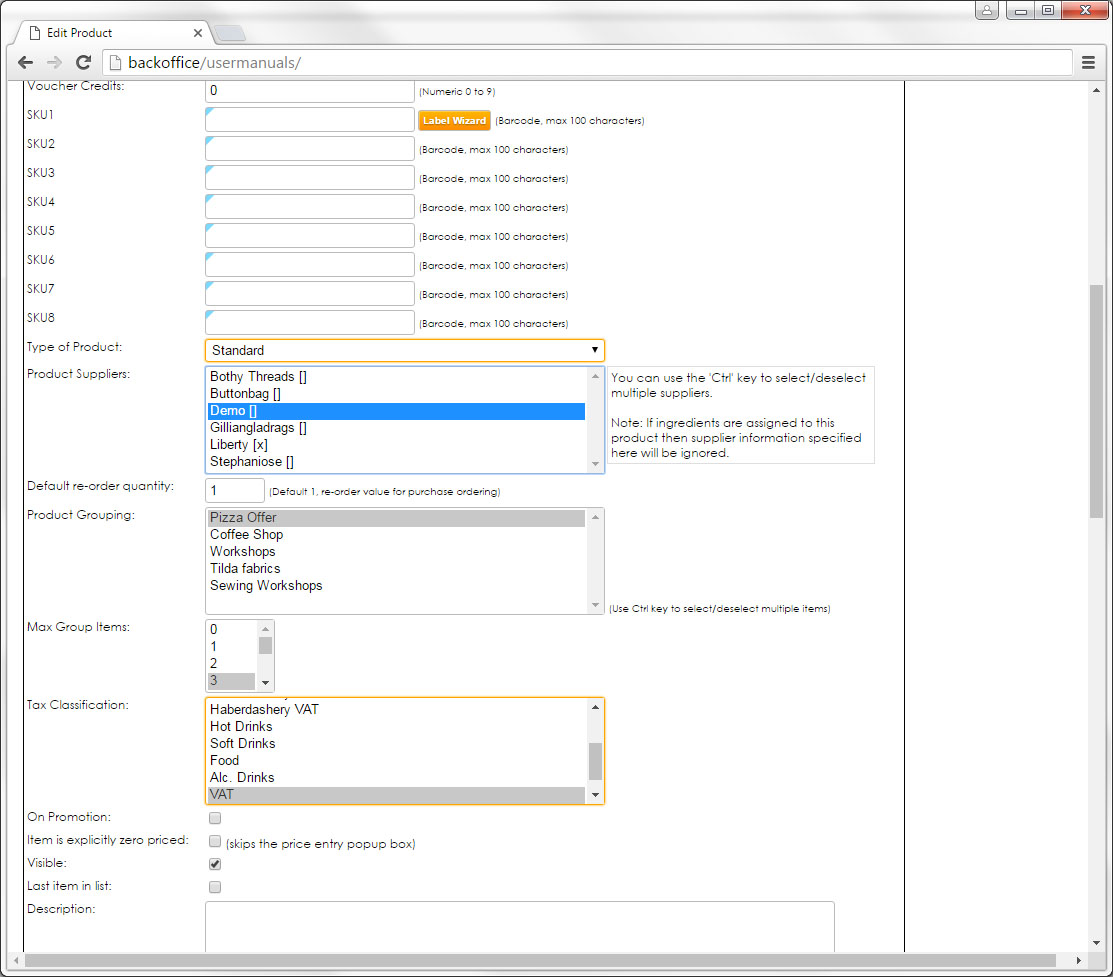Screen dimensions: 1113x977
Task: Select Alc. Drinks tax classification
Action: click(396, 777)
